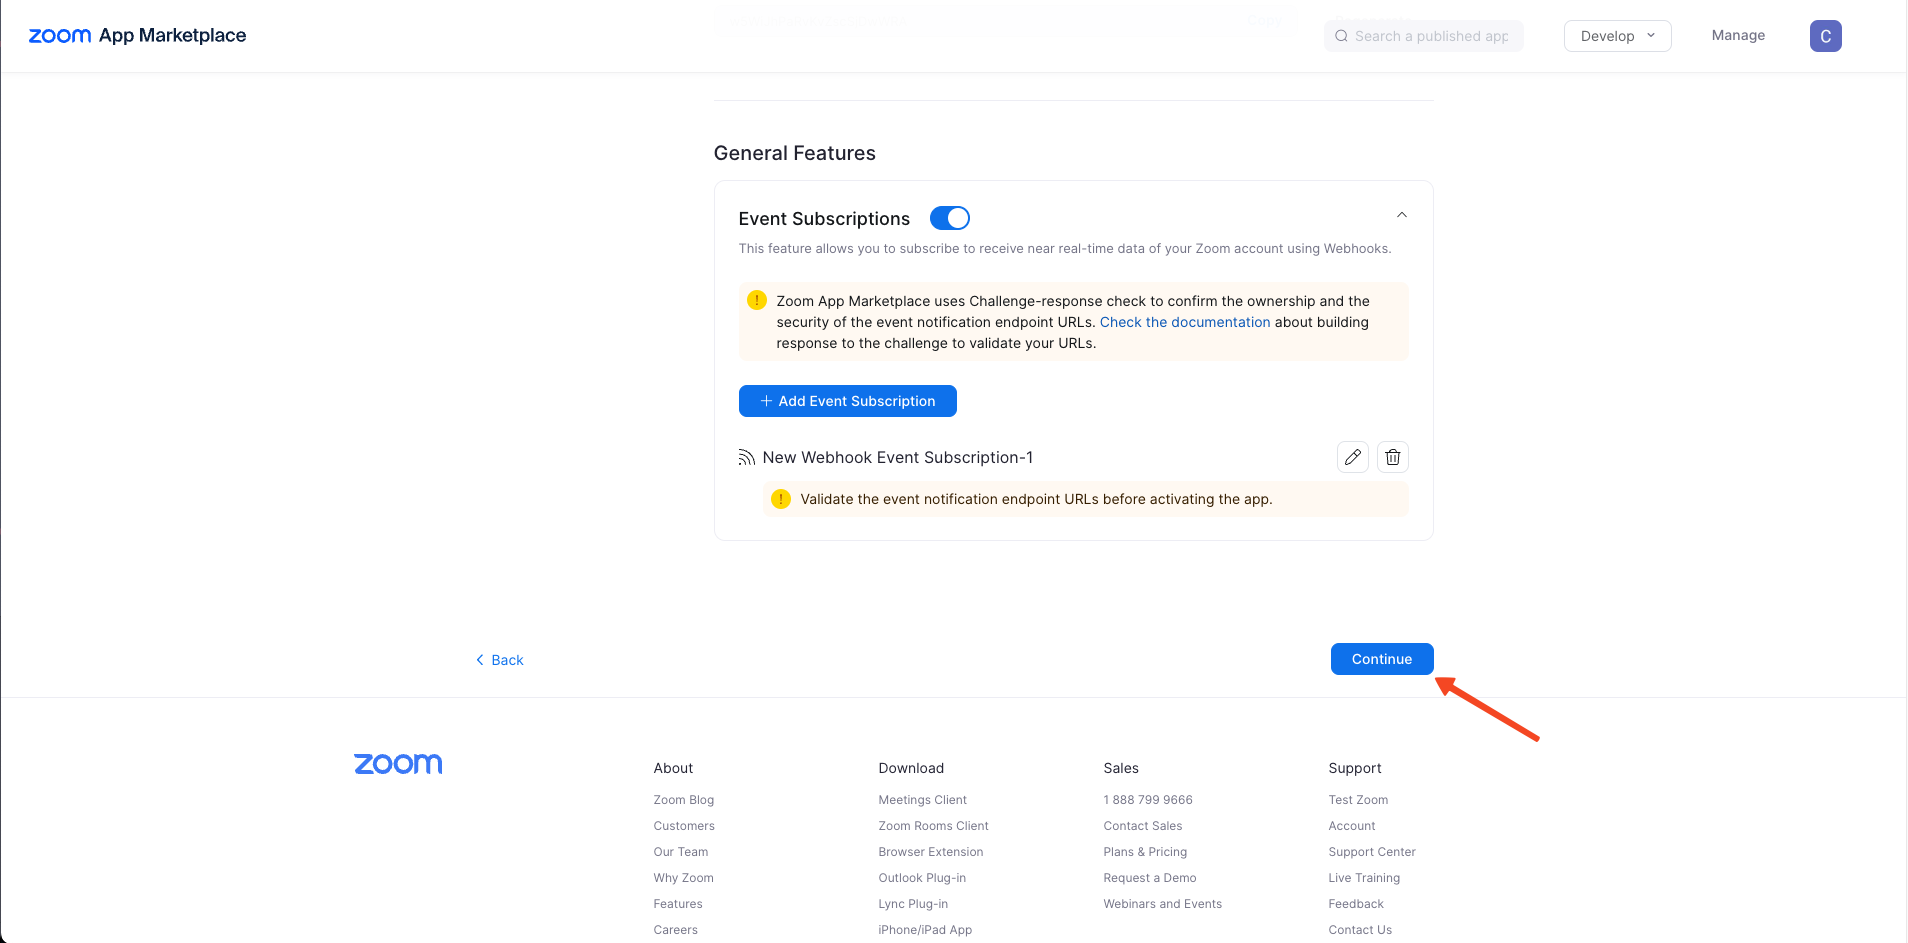Toggle Event Subscriptions switch off
Viewport: 1908px width, 943px height.
(x=949, y=218)
